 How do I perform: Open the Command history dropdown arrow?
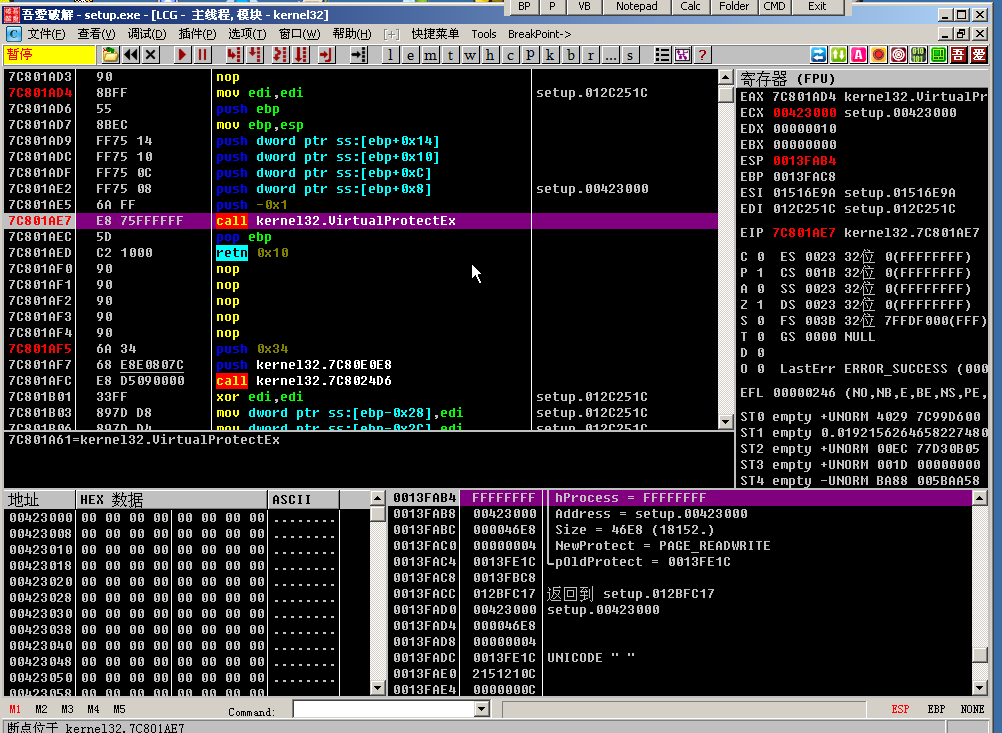click(482, 709)
